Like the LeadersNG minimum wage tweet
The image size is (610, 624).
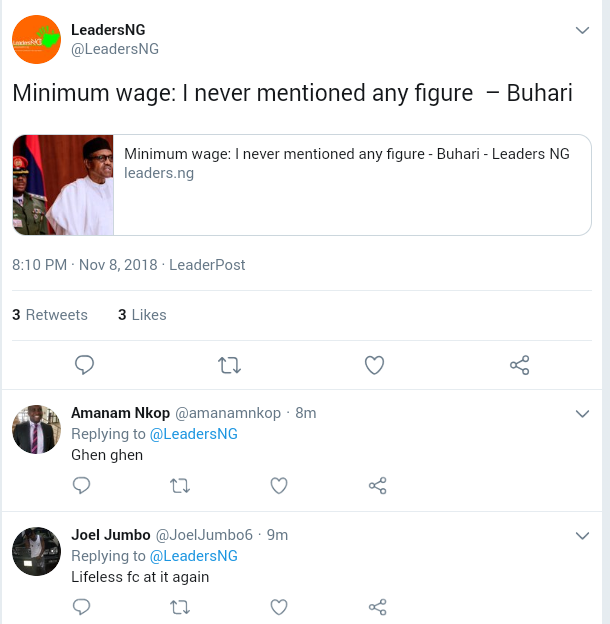[374, 366]
